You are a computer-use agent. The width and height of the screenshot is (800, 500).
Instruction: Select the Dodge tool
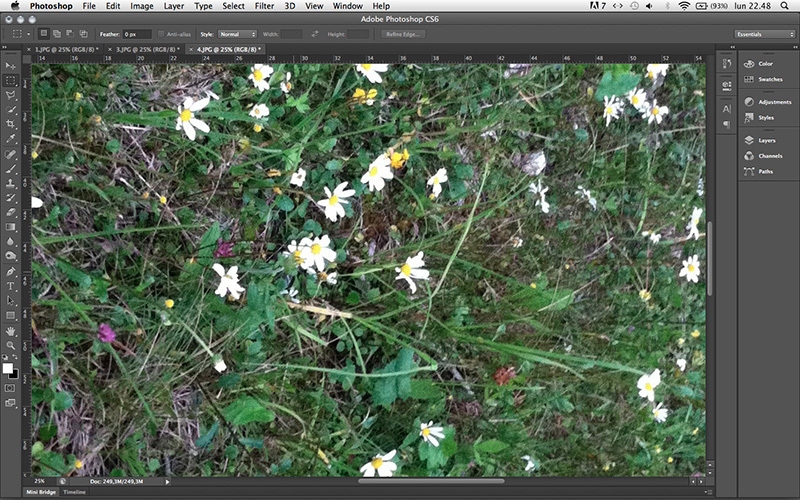click(10, 256)
